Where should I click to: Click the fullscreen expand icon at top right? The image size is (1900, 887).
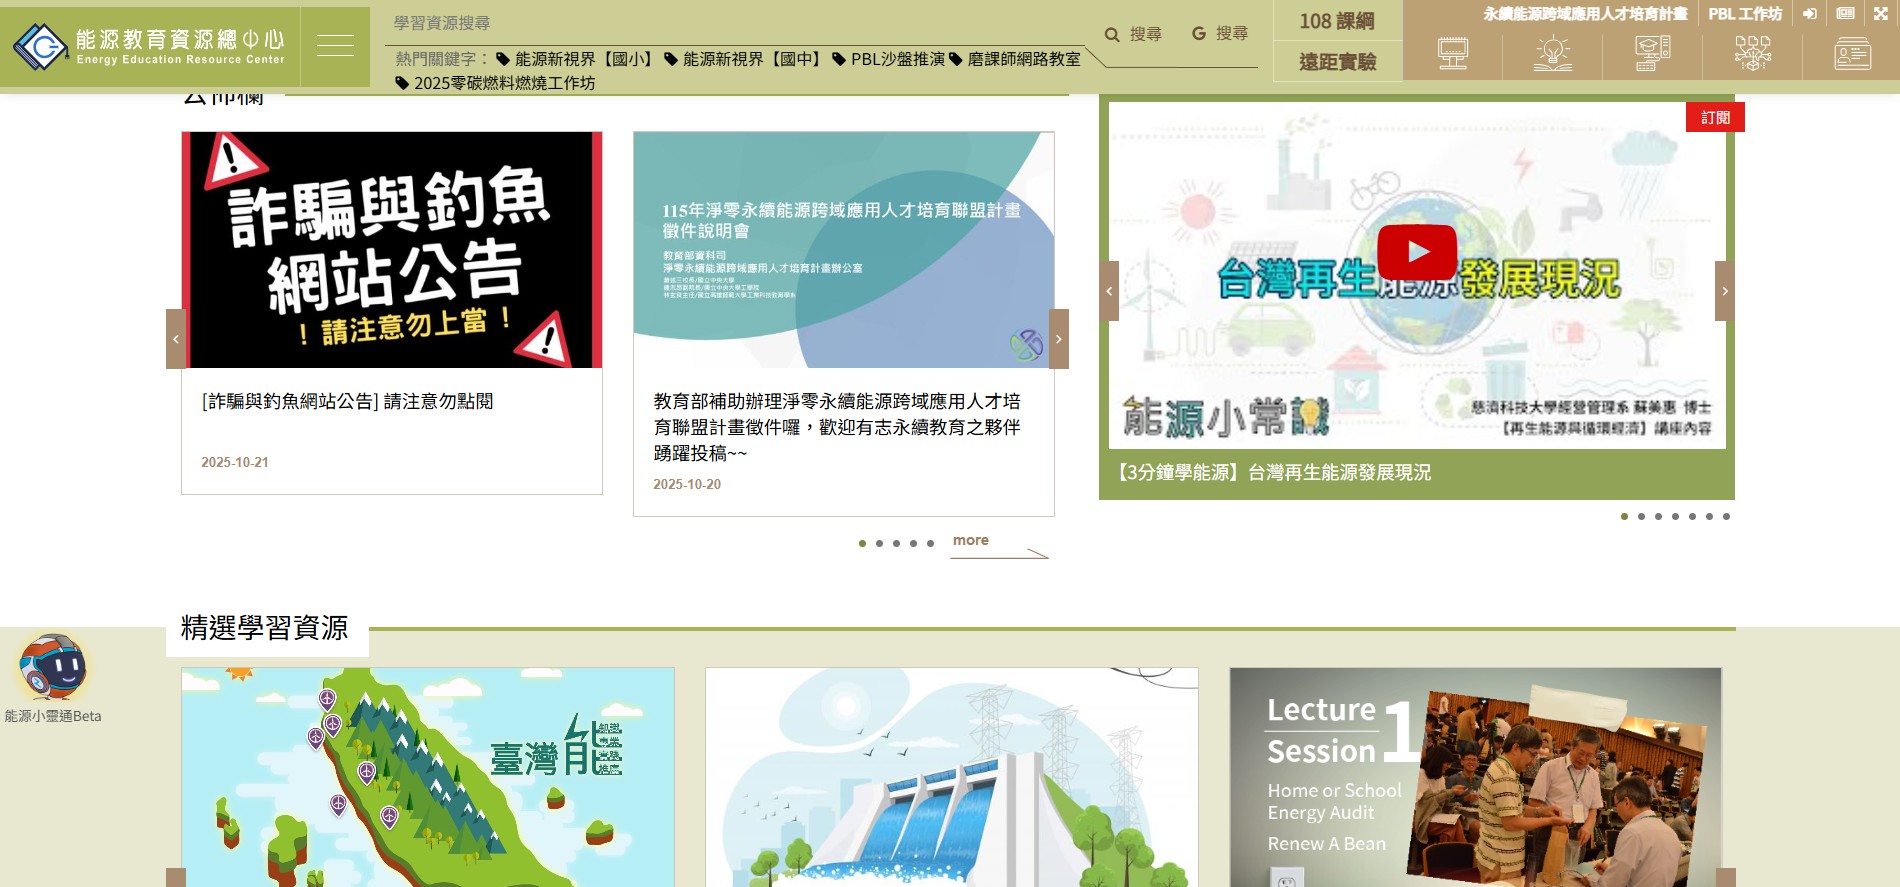pyautogui.click(x=1880, y=14)
